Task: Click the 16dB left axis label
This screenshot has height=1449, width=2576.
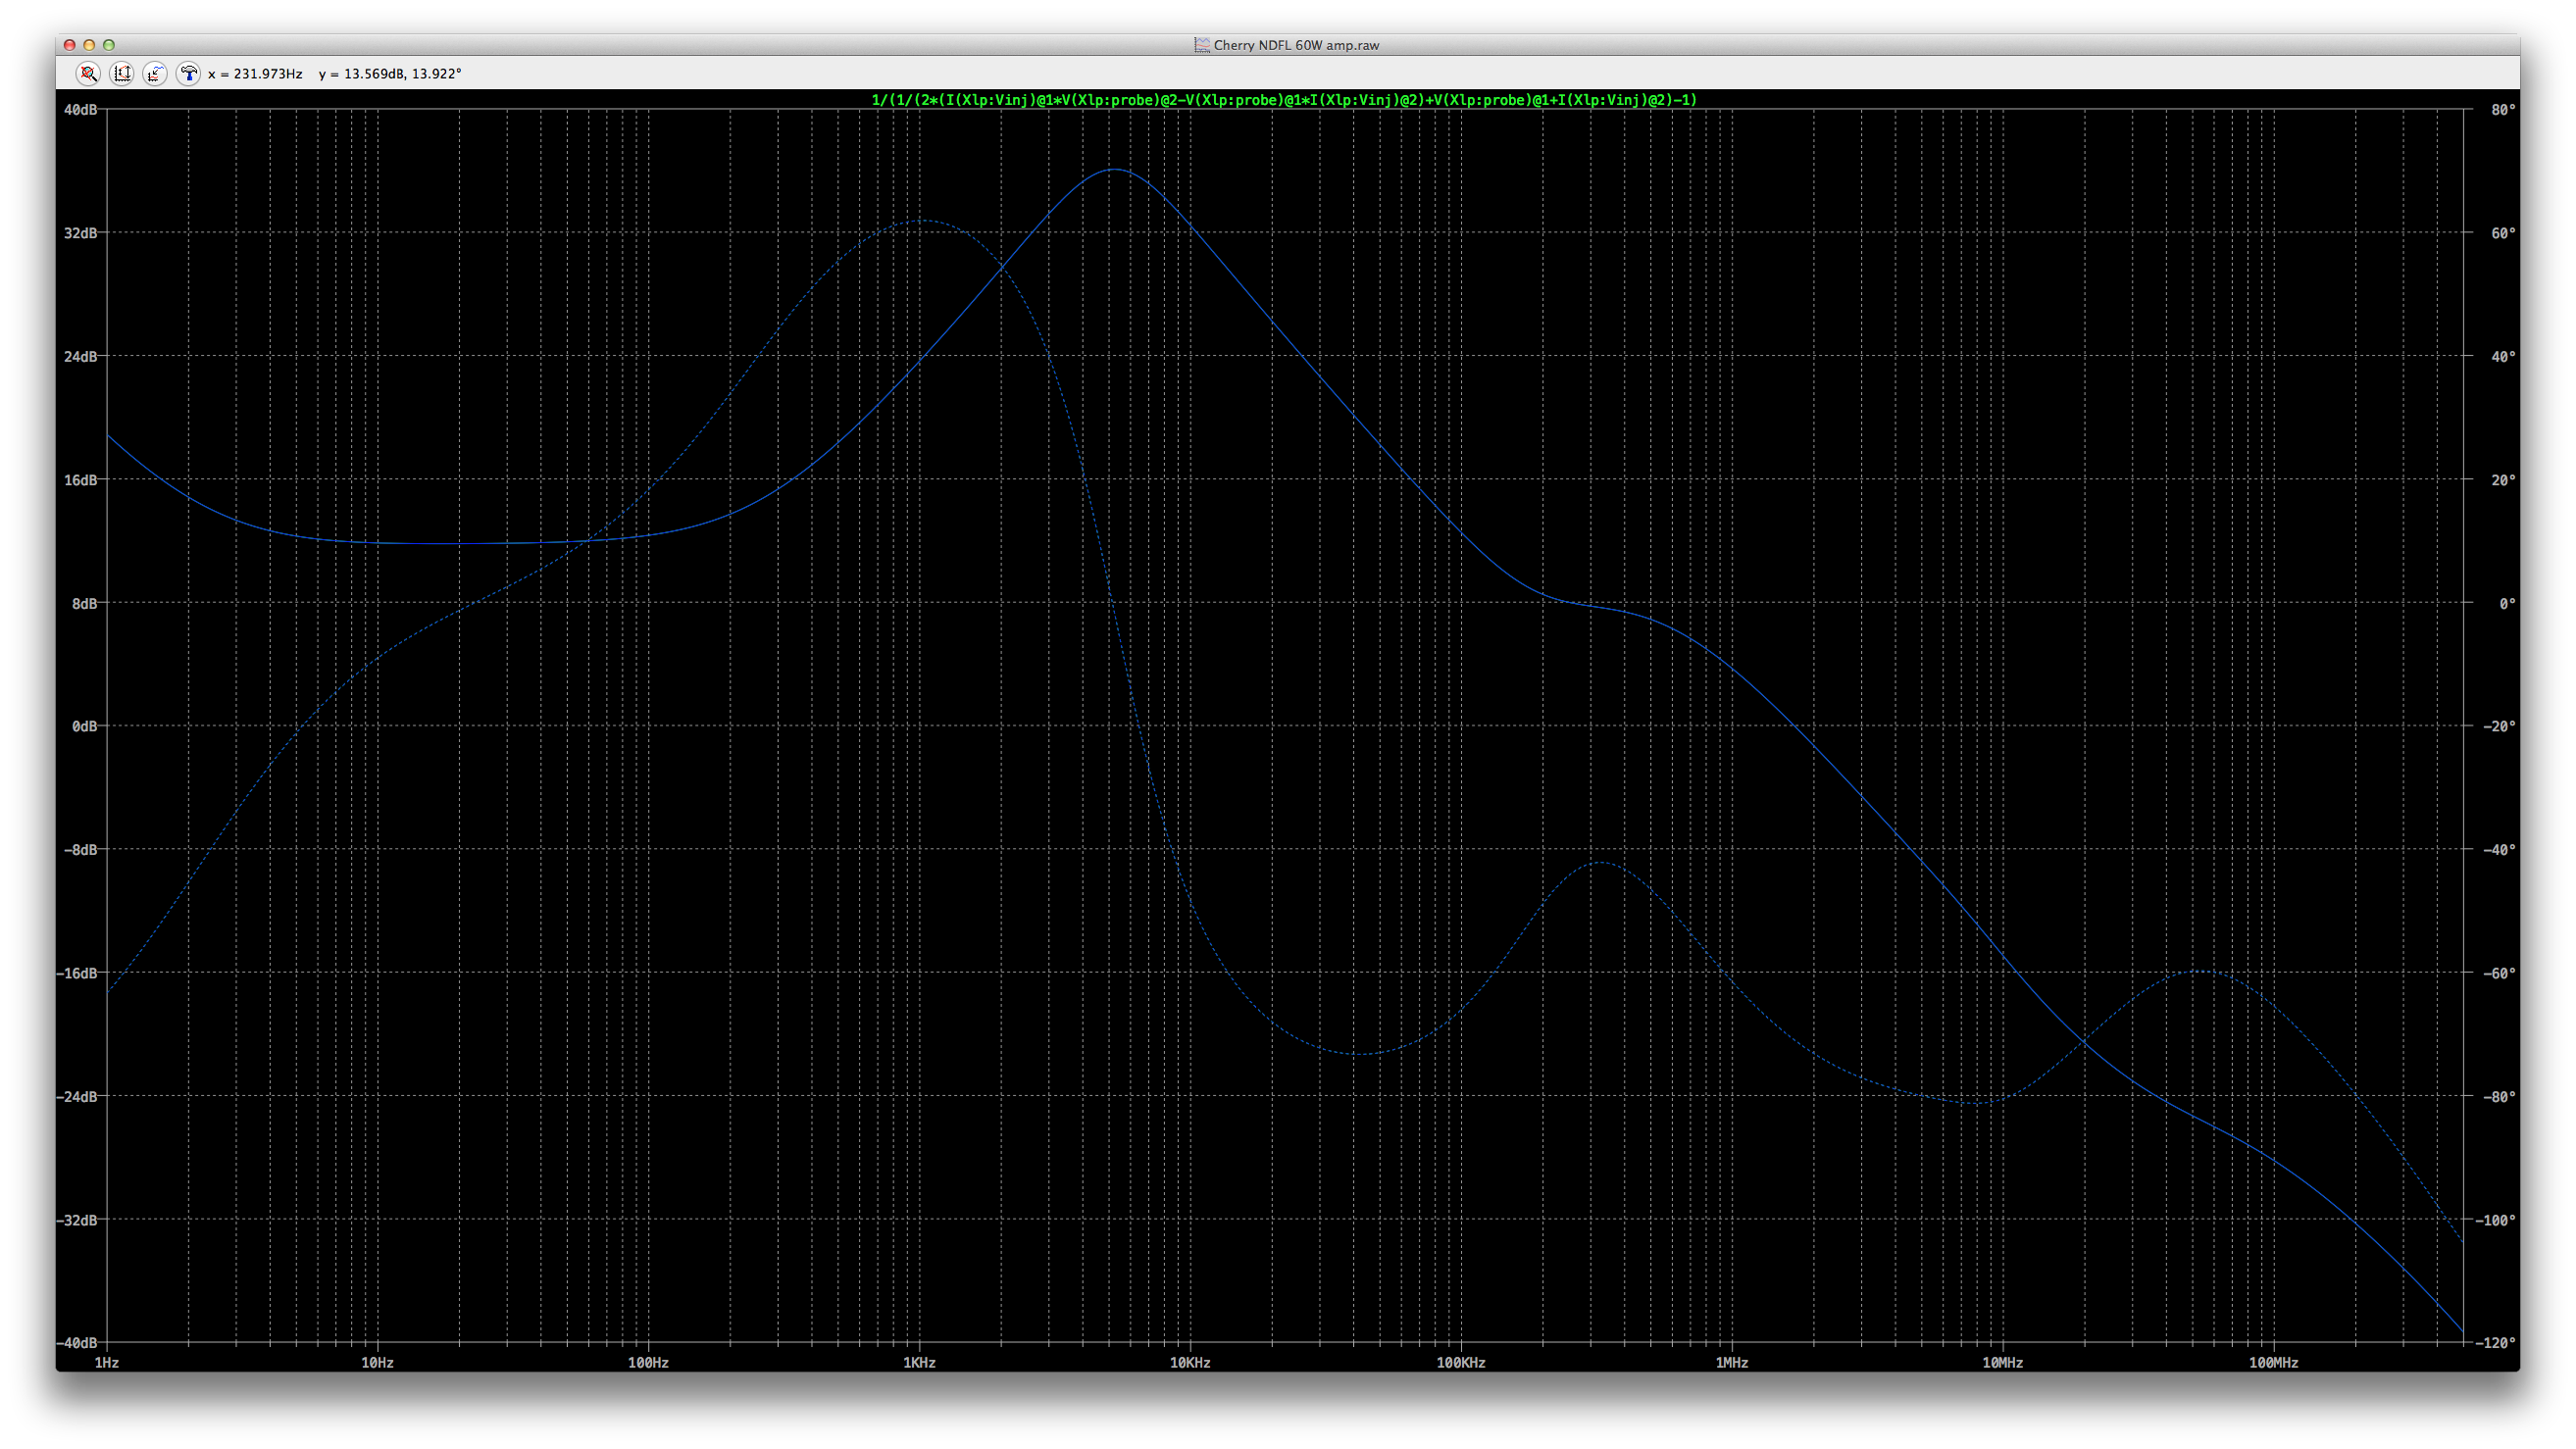Action: [x=81, y=480]
